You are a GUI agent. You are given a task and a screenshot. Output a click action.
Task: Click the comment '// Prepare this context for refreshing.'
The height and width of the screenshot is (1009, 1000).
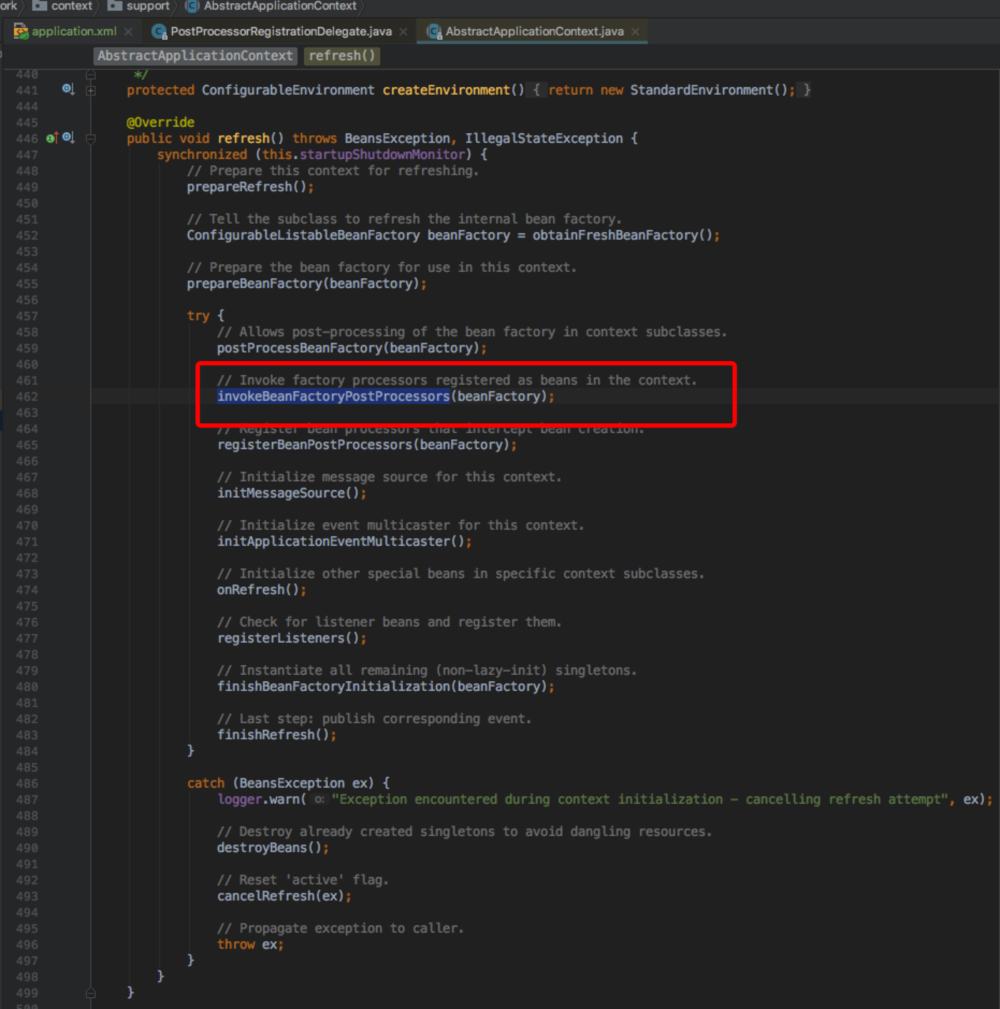[333, 171]
